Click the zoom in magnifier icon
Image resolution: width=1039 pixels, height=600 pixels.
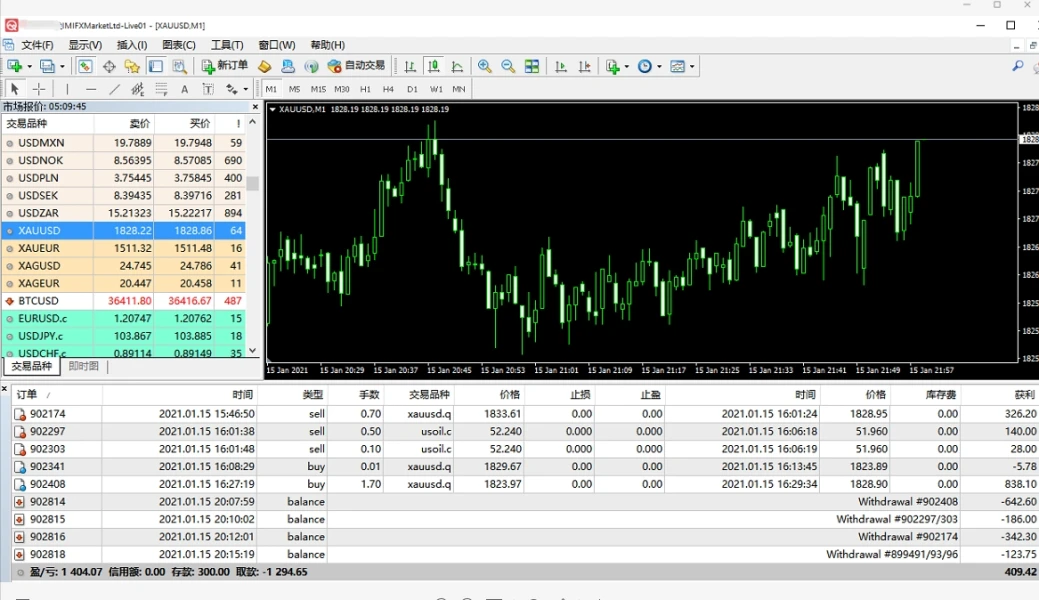[485, 66]
